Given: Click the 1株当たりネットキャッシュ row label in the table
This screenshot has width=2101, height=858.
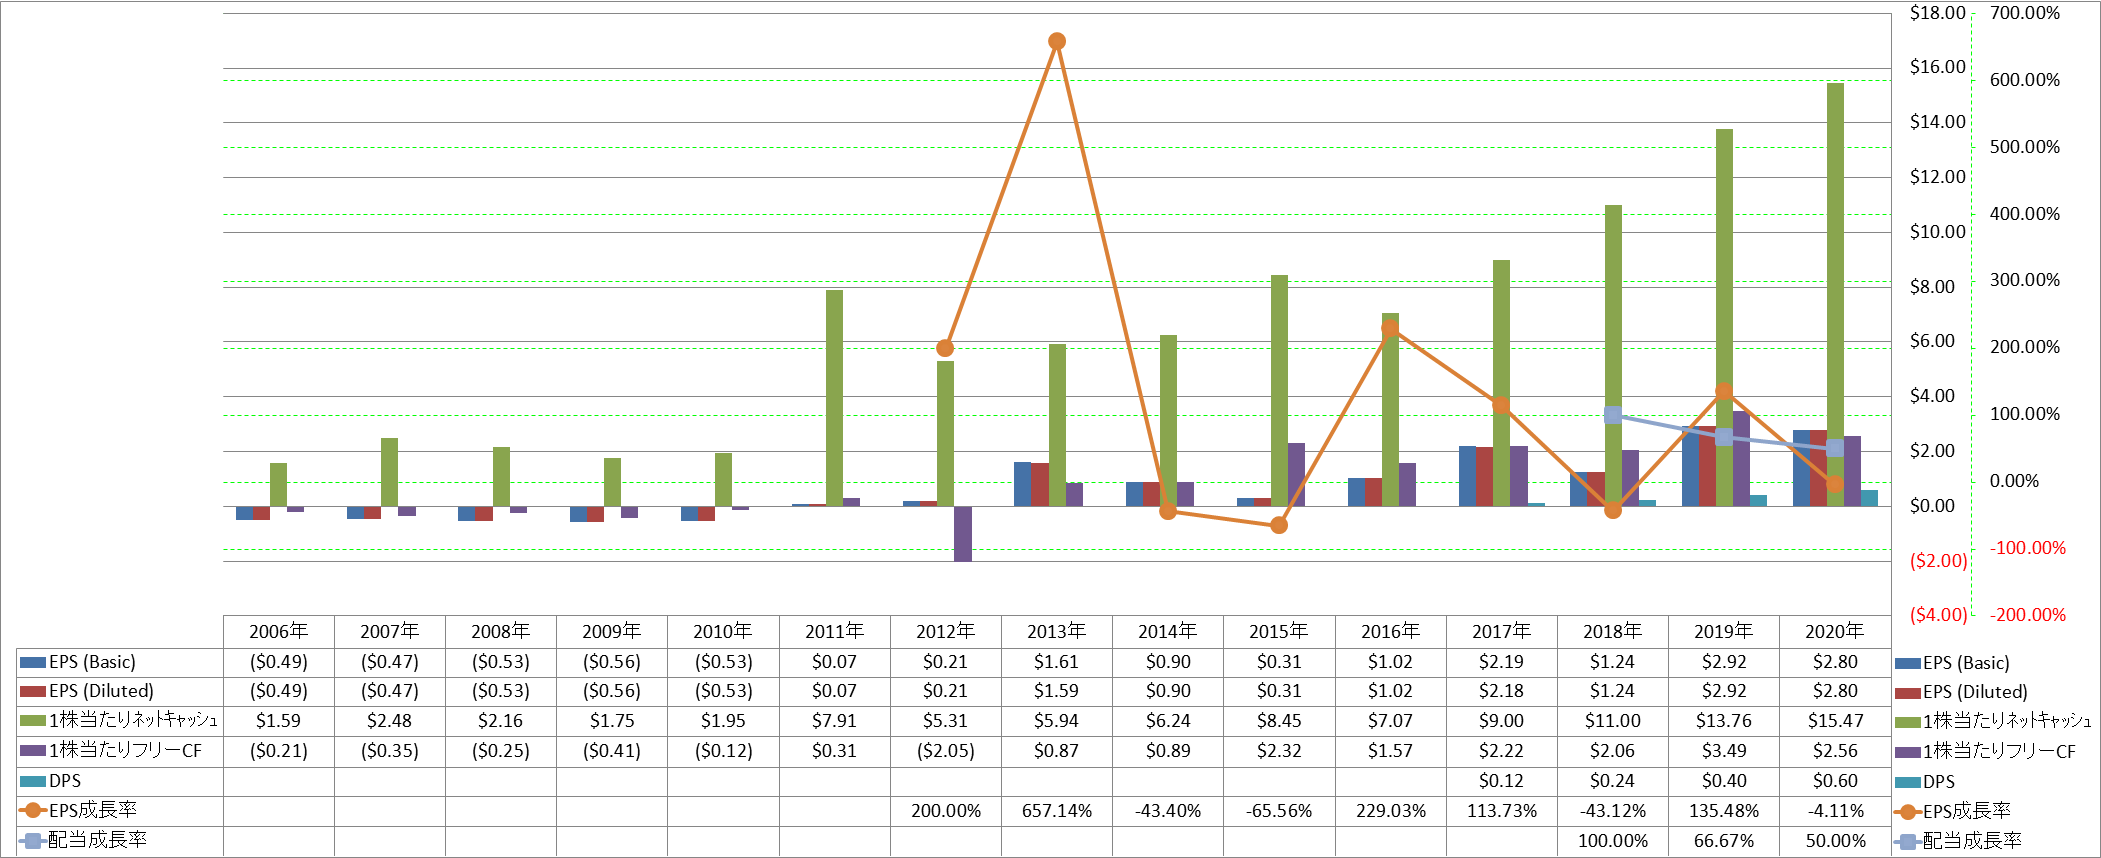Looking at the screenshot, I should coord(133,720).
